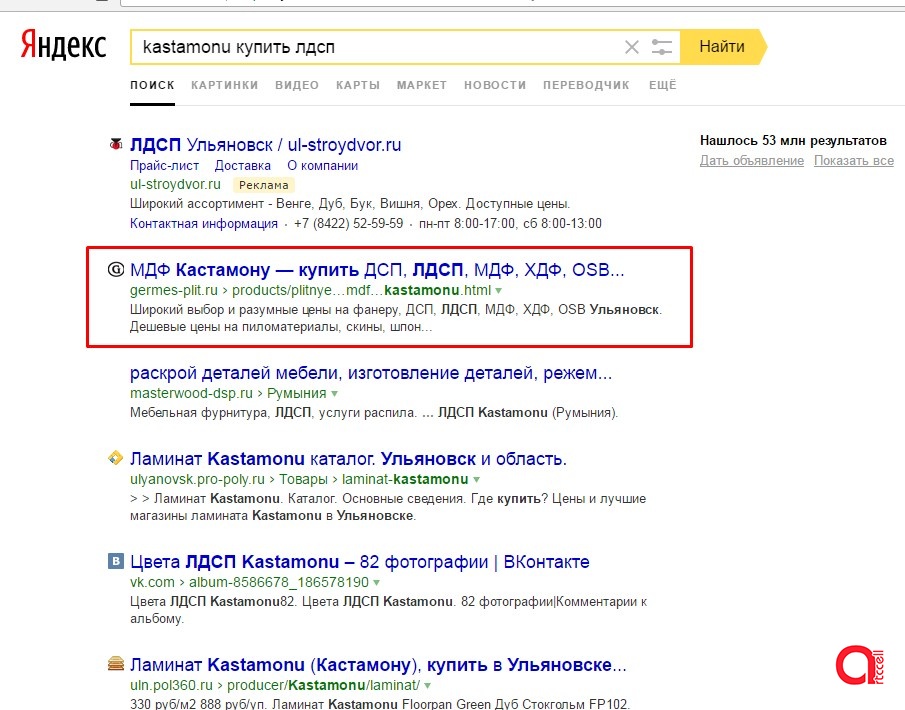
Task: Open 'Ламинат Kastamonu (Кастамону), купить' result title
Action: click(x=378, y=665)
